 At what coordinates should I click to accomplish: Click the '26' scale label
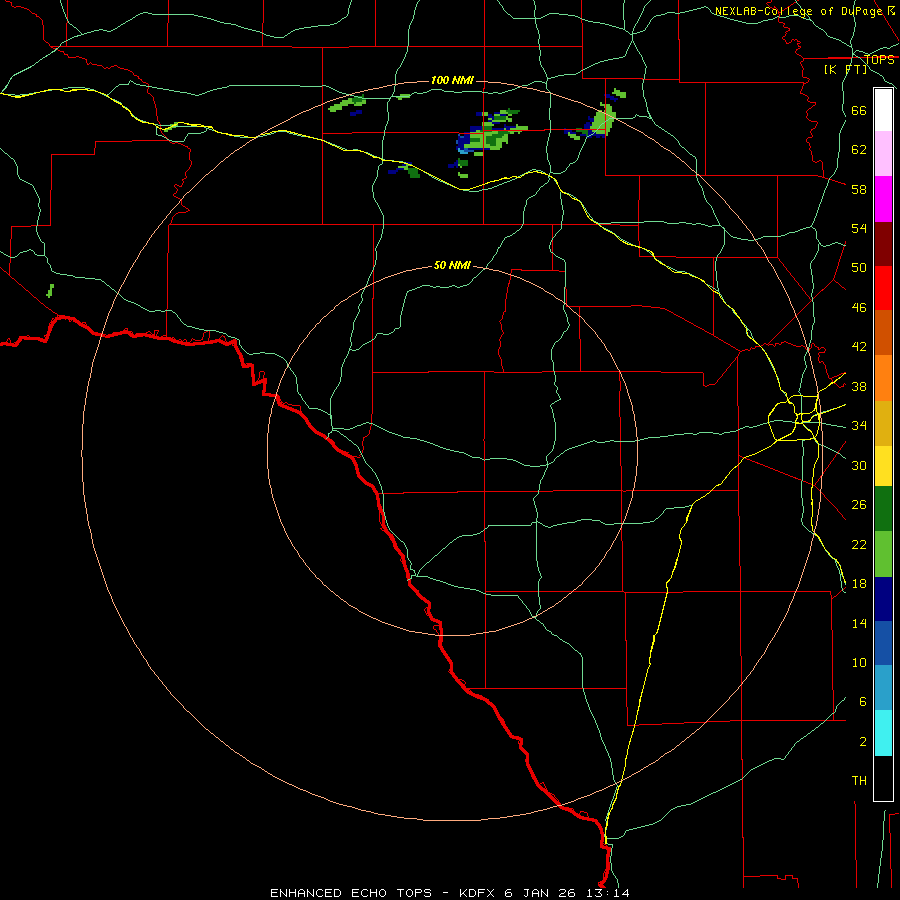coord(859,505)
